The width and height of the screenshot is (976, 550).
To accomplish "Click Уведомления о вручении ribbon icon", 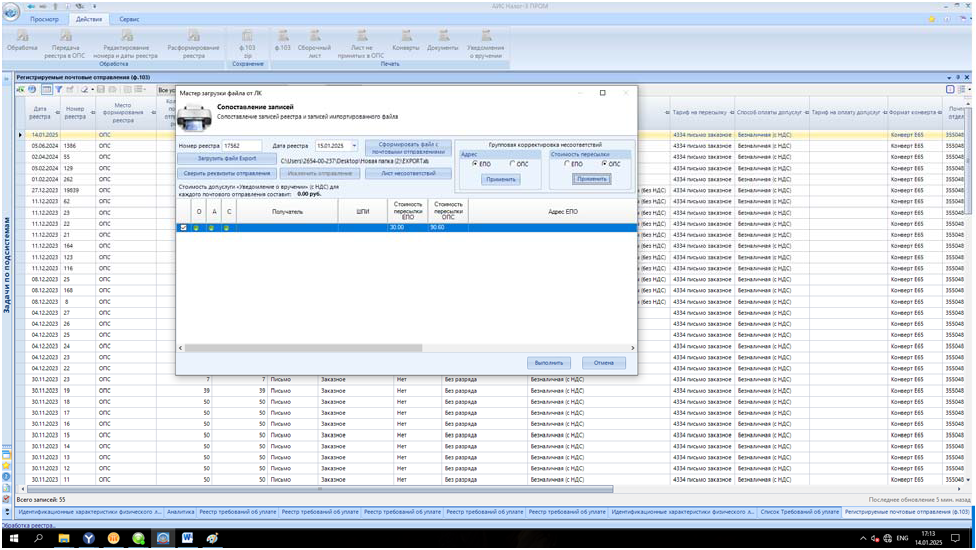I will [485, 37].
